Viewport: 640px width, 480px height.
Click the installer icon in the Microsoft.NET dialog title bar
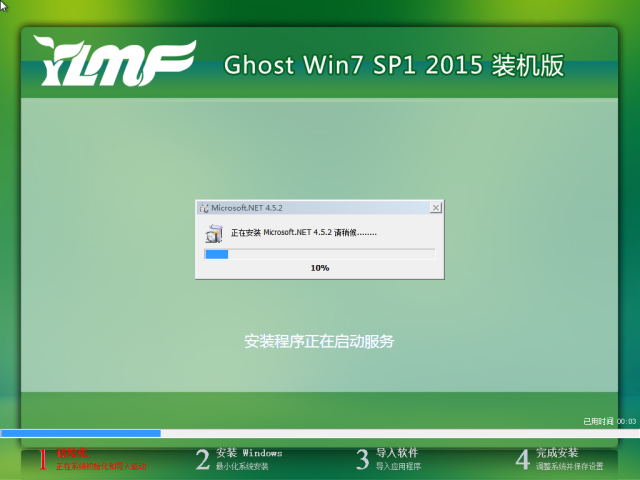pyautogui.click(x=204, y=208)
